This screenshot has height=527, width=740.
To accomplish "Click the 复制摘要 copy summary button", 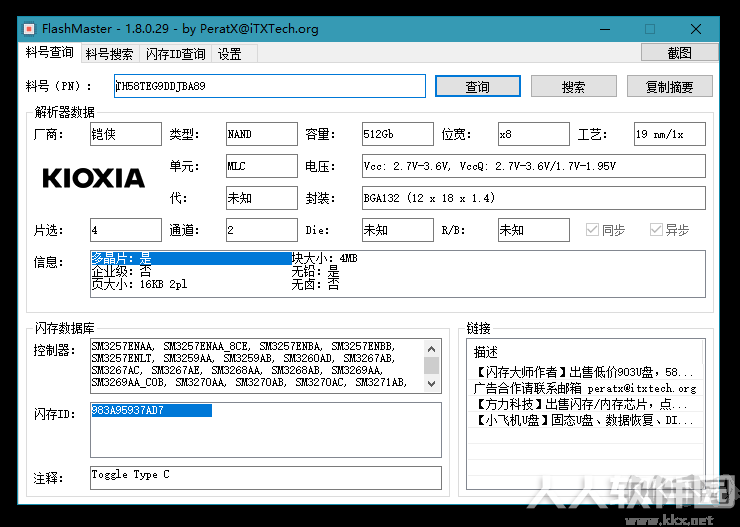I will click(669, 86).
